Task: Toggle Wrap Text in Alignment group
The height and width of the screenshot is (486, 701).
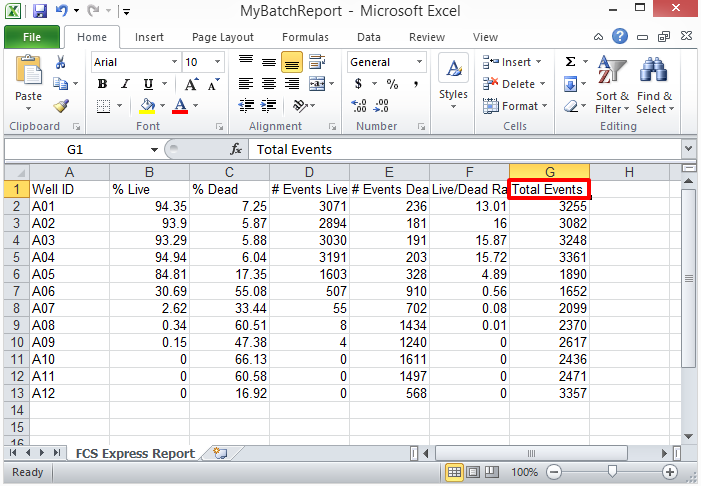Action: tap(317, 62)
